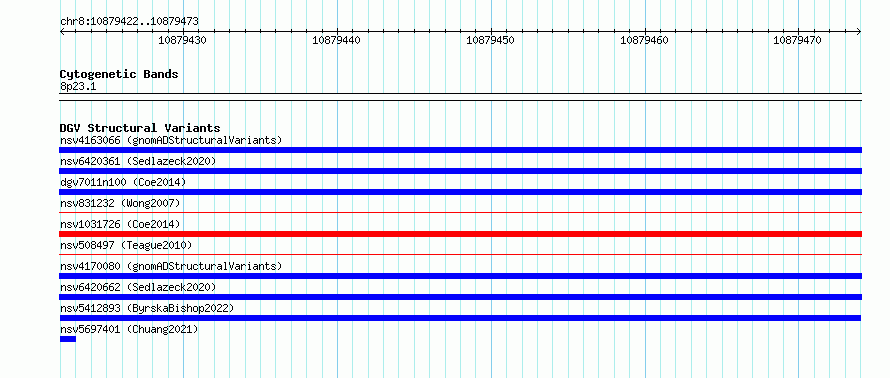This screenshot has width=890, height=378.
Task: Select the thin red line under nsv831232
Action: coord(460,213)
